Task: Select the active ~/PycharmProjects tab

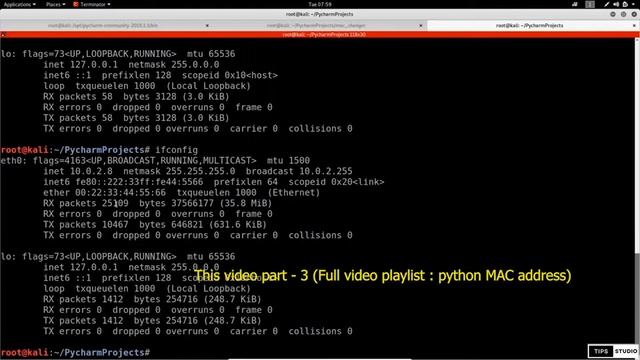Action: pyautogui.click(x=529, y=25)
